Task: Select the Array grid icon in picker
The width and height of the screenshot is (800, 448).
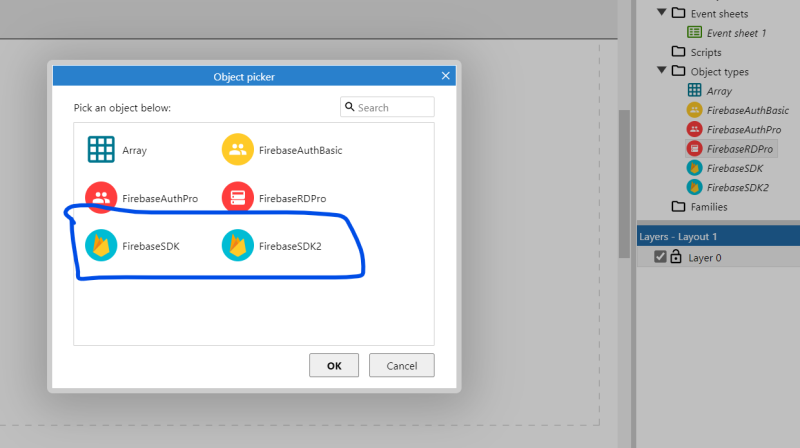Action: click(x=101, y=150)
